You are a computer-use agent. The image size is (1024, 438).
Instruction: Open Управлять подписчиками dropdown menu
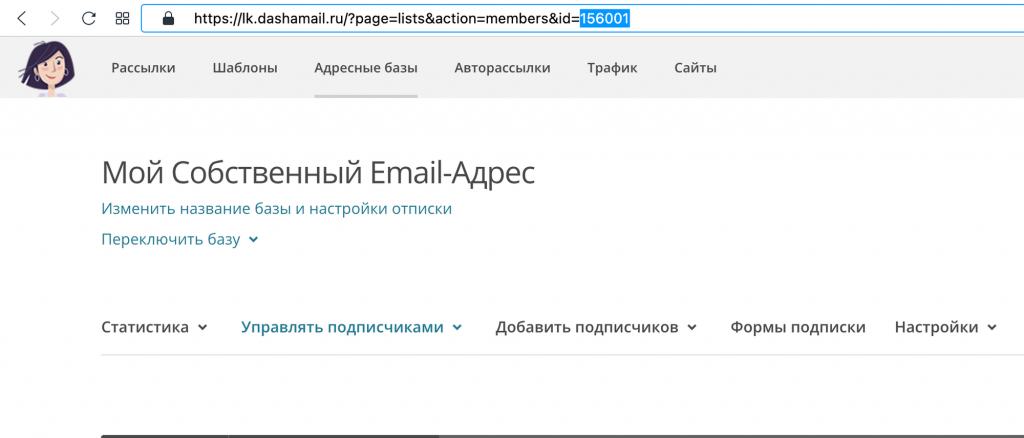click(351, 327)
